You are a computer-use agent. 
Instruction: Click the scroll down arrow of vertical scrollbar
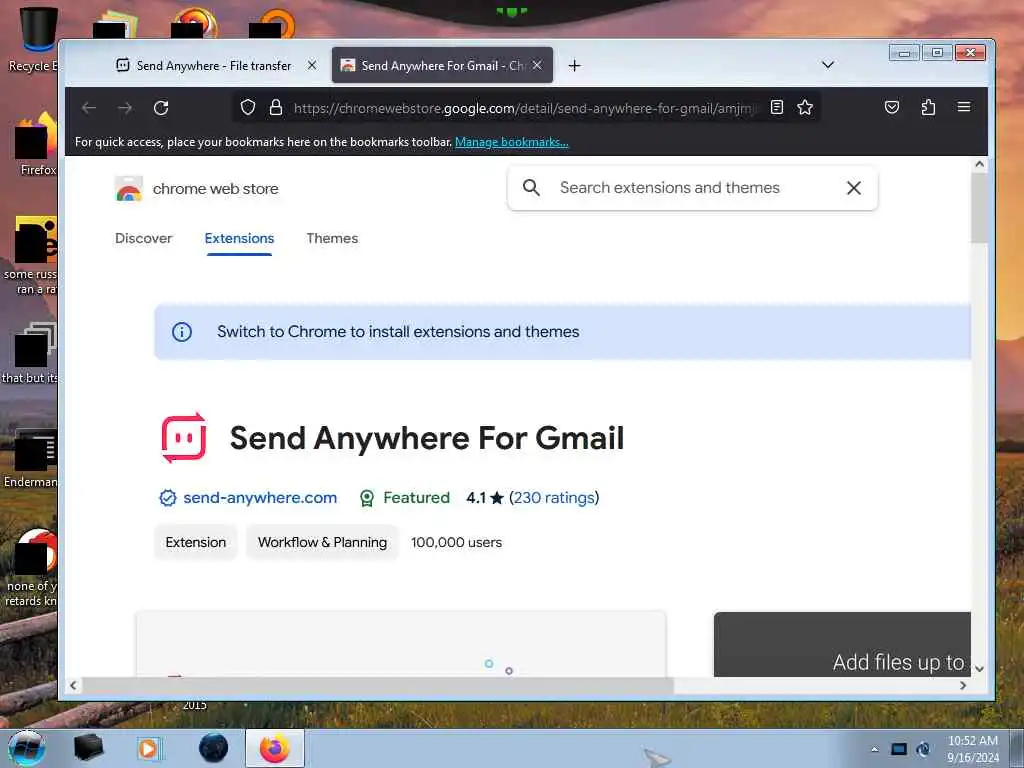point(979,669)
